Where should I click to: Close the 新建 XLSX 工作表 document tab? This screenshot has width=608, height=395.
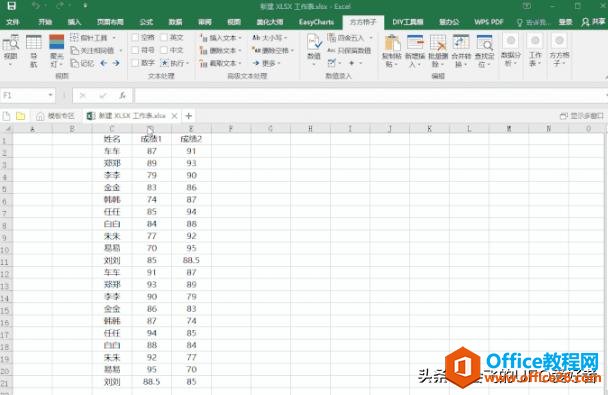(x=174, y=116)
